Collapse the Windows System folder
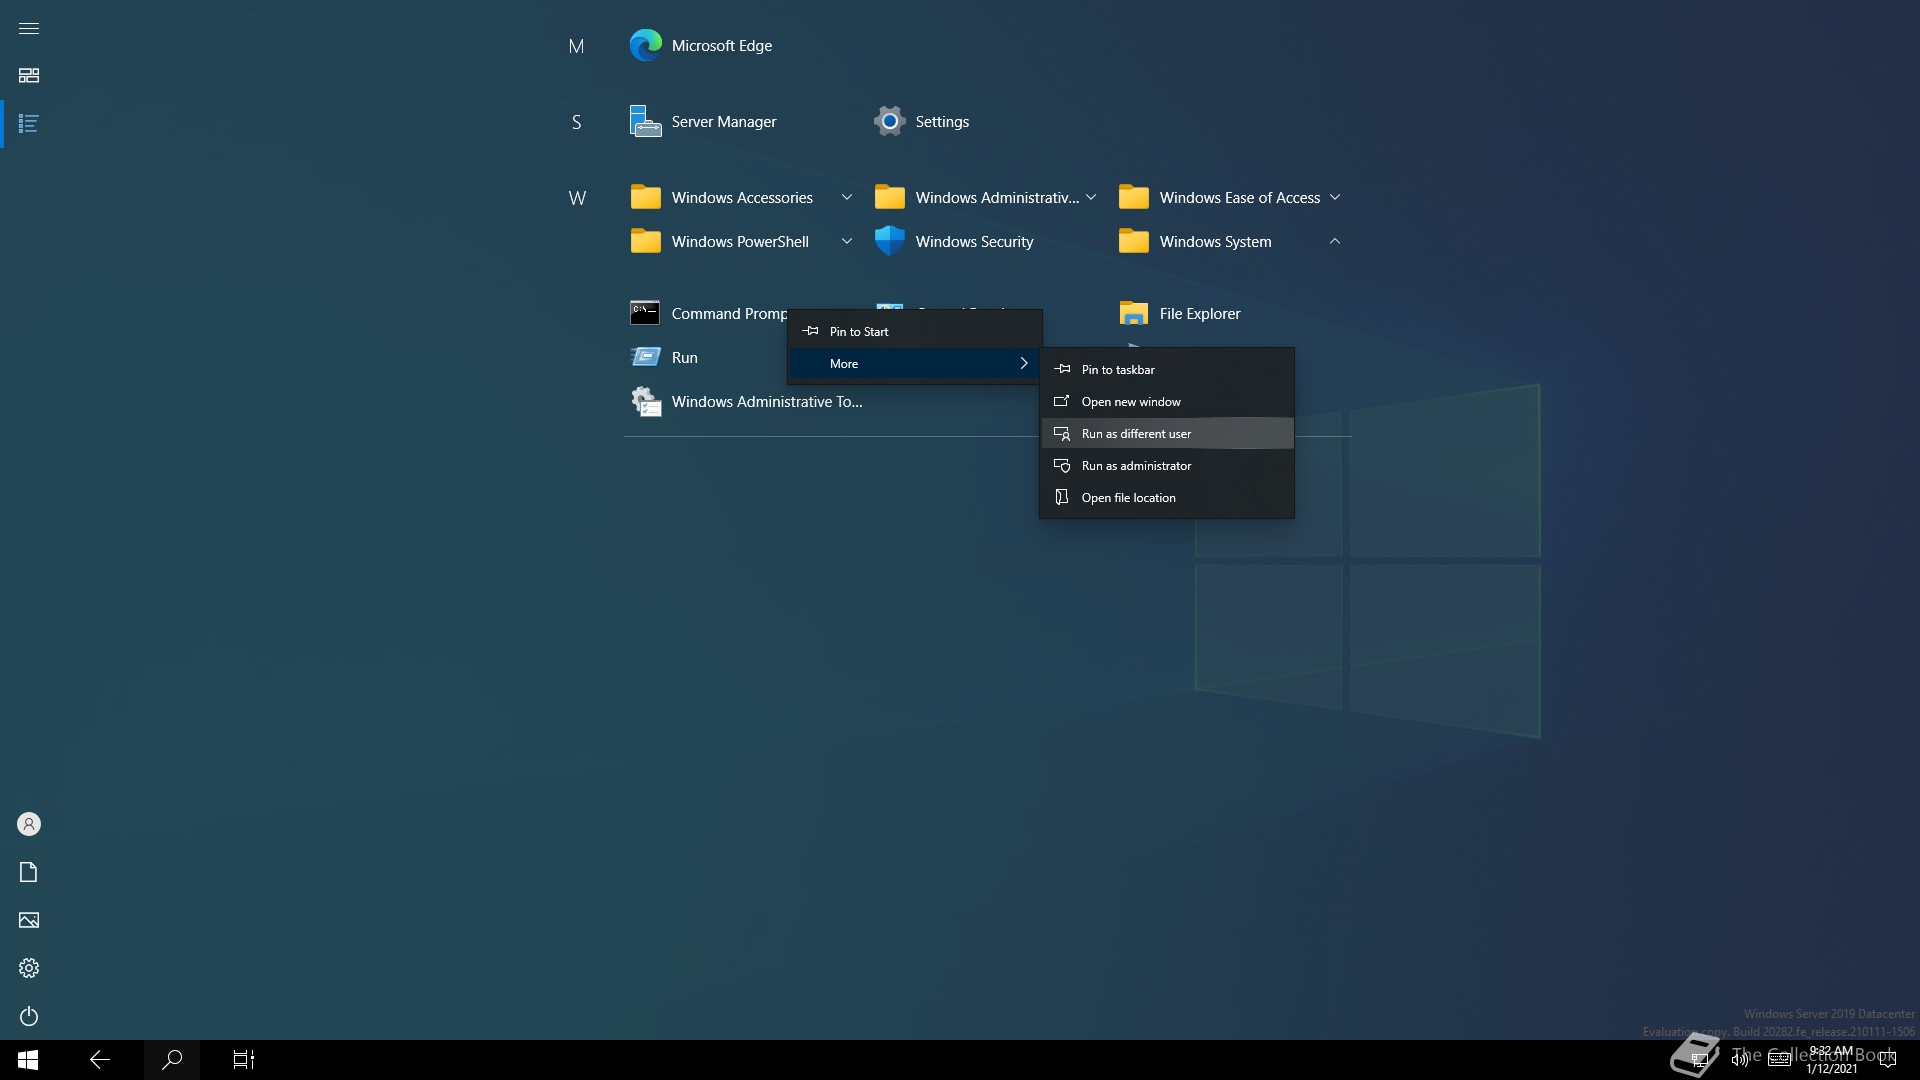The image size is (1920, 1080). 1334,242
